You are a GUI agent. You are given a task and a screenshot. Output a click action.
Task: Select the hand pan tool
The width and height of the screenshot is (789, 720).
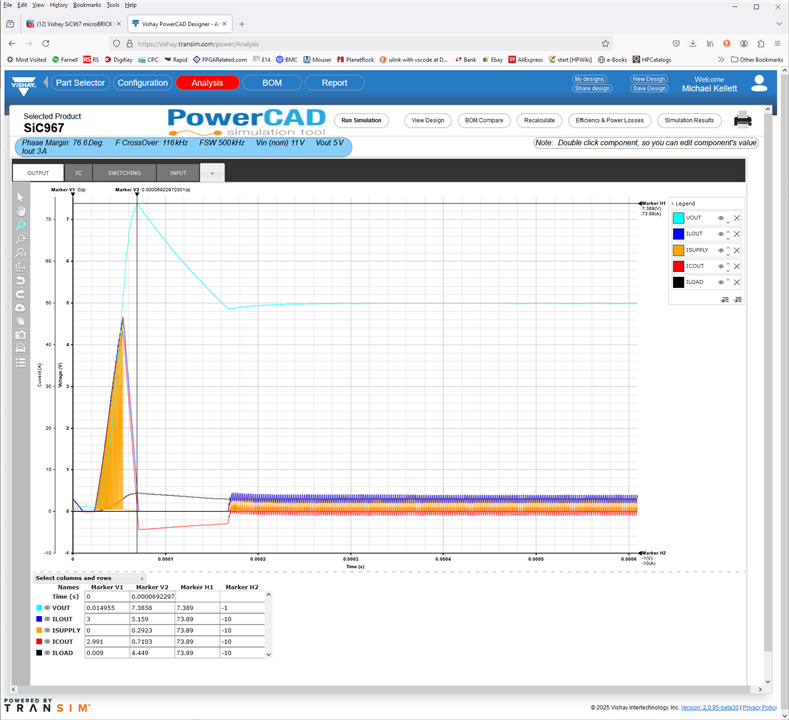[x=20, y=211]
